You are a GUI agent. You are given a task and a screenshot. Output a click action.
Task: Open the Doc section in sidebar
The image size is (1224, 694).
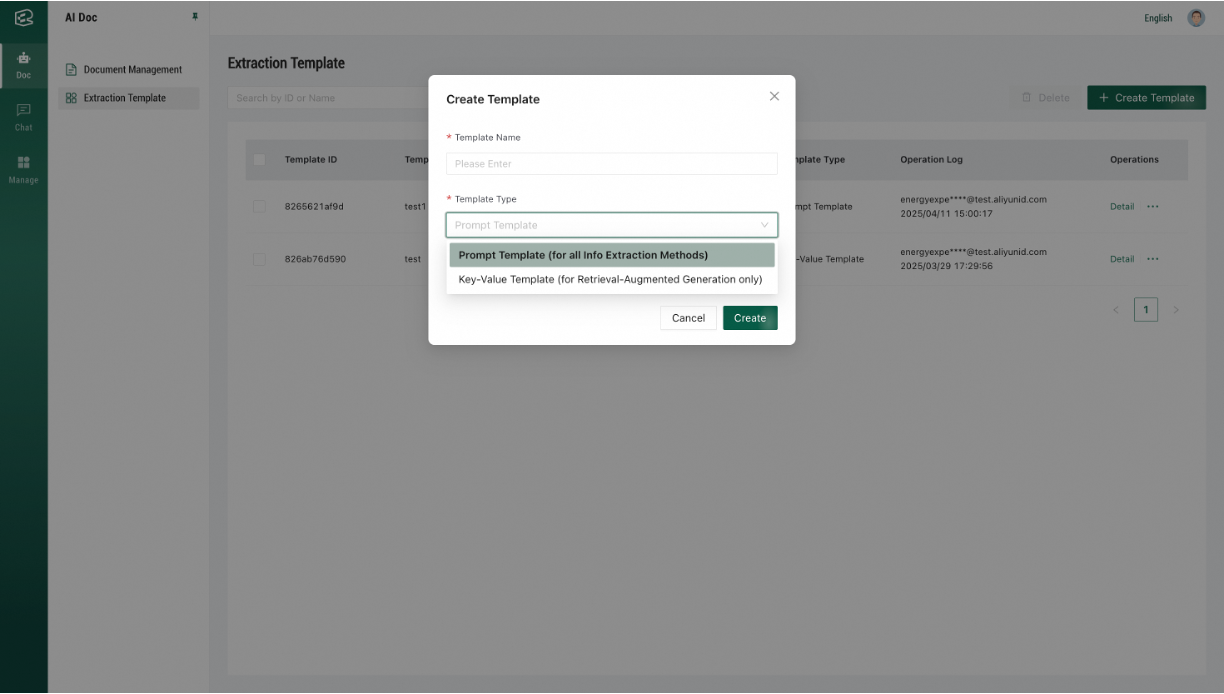point(23,65)
